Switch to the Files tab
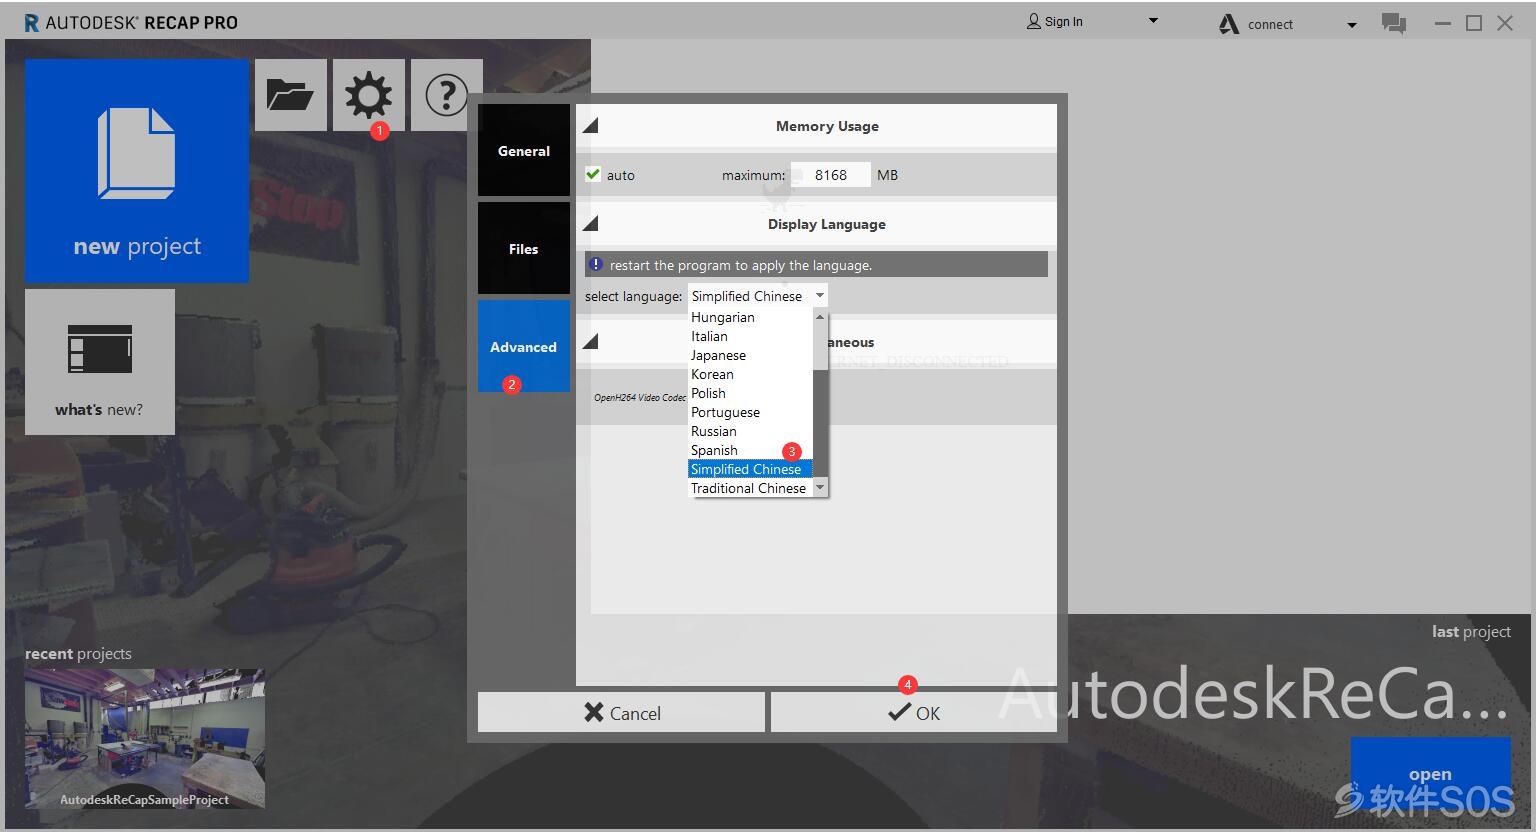1536x832 pixels. (524, 249)
